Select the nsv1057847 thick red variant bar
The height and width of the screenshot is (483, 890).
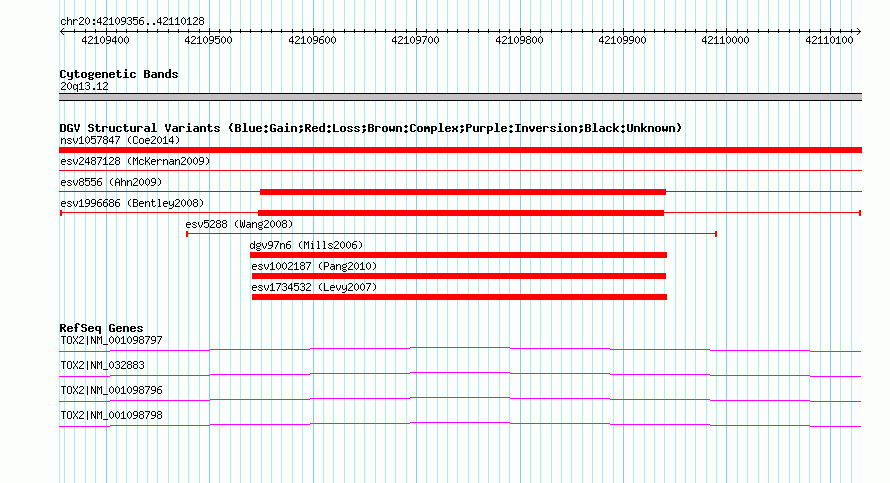click(460, 150)
